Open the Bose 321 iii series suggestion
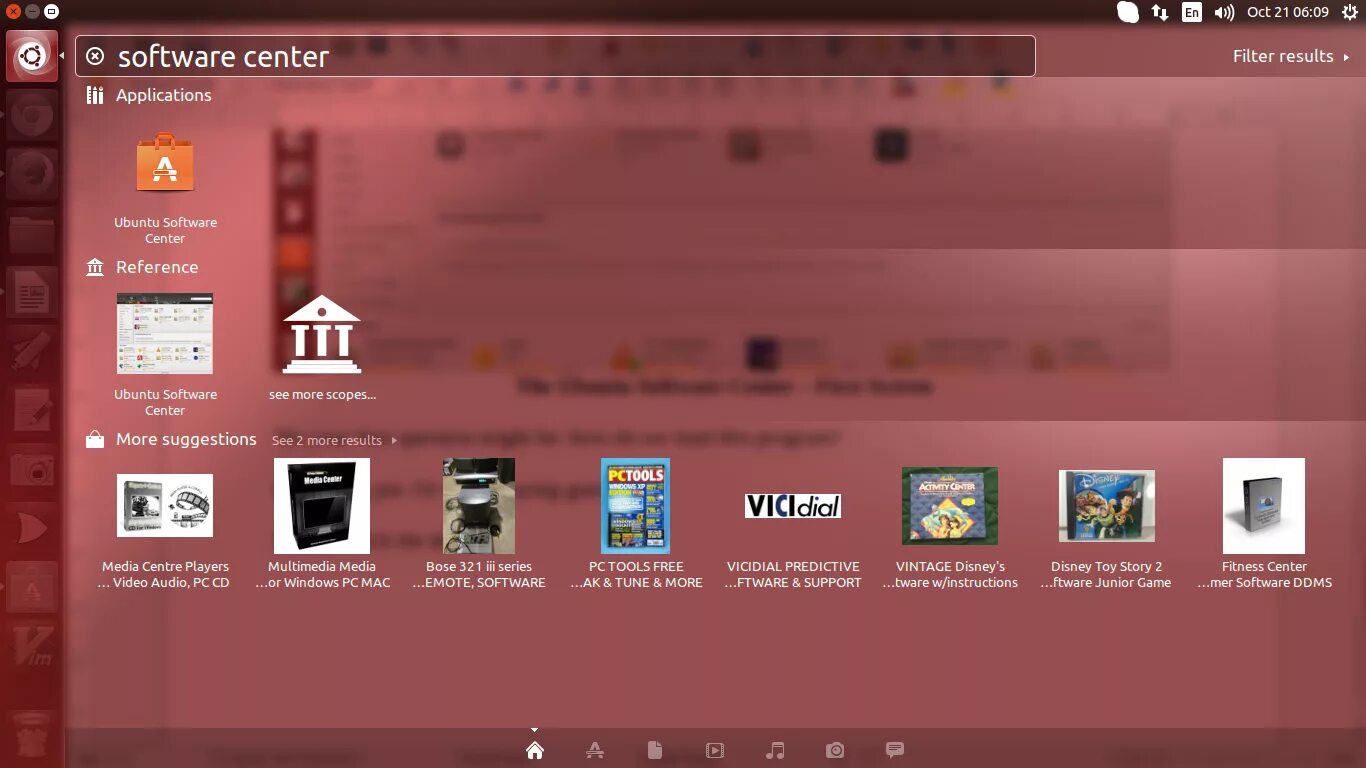Viewport: 1366px width, 768px height. pos(479,506)
